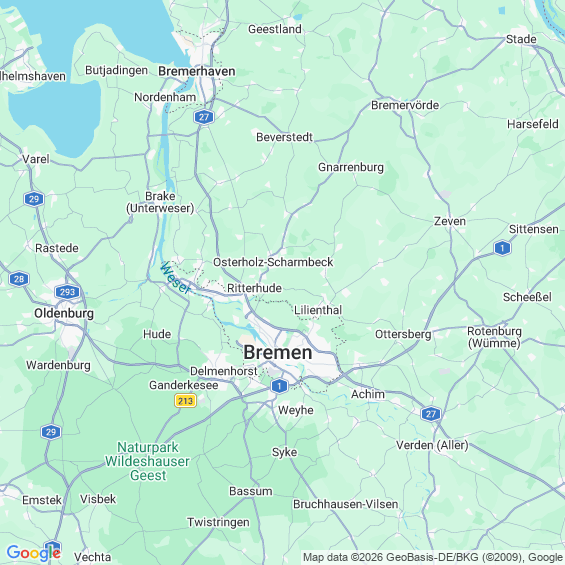Click the A293 highway shield by Oldenburg

click(x=67, y=292)
